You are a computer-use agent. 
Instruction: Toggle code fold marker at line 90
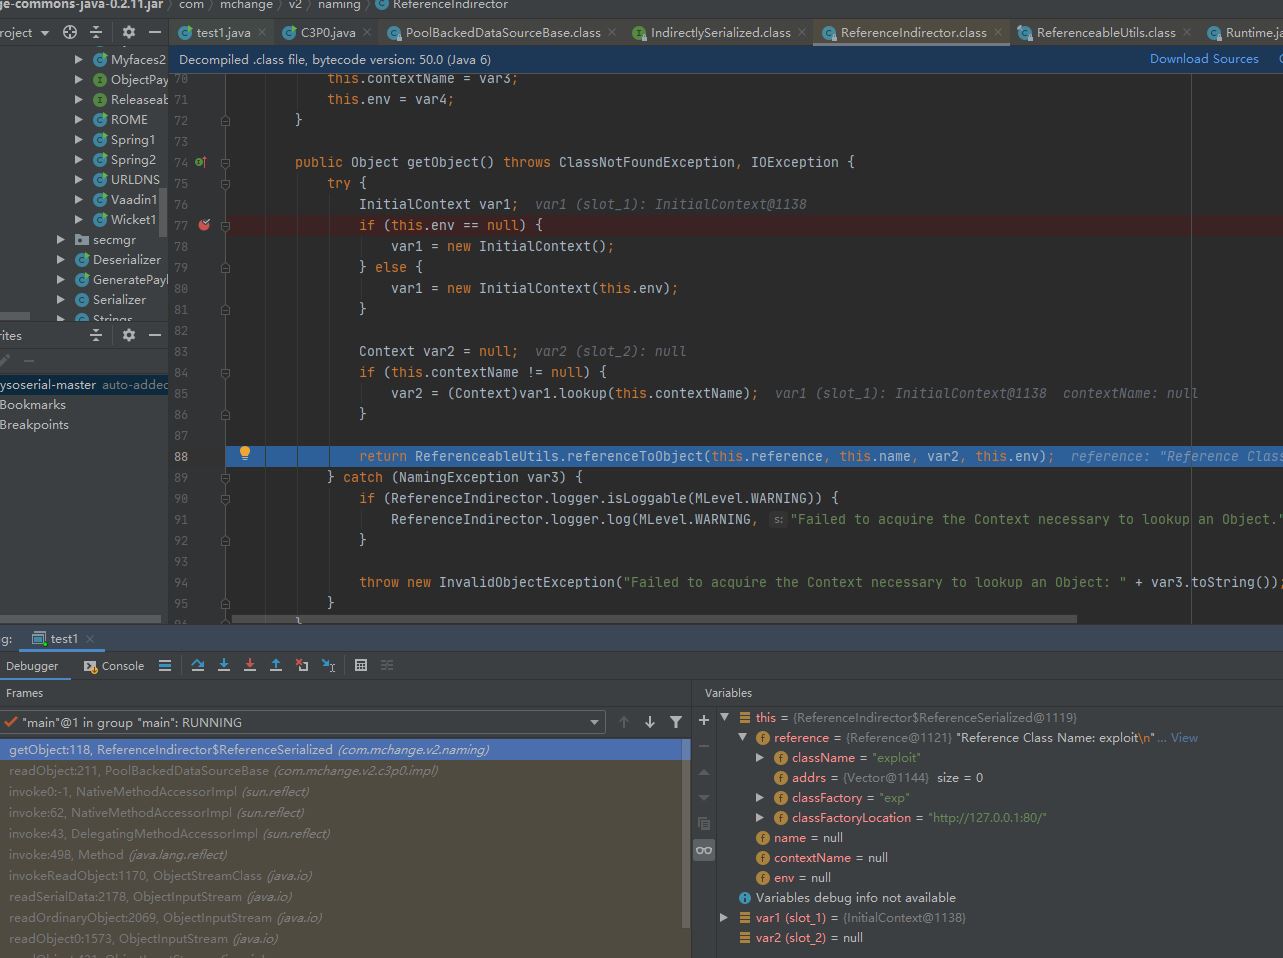(225, 498)
